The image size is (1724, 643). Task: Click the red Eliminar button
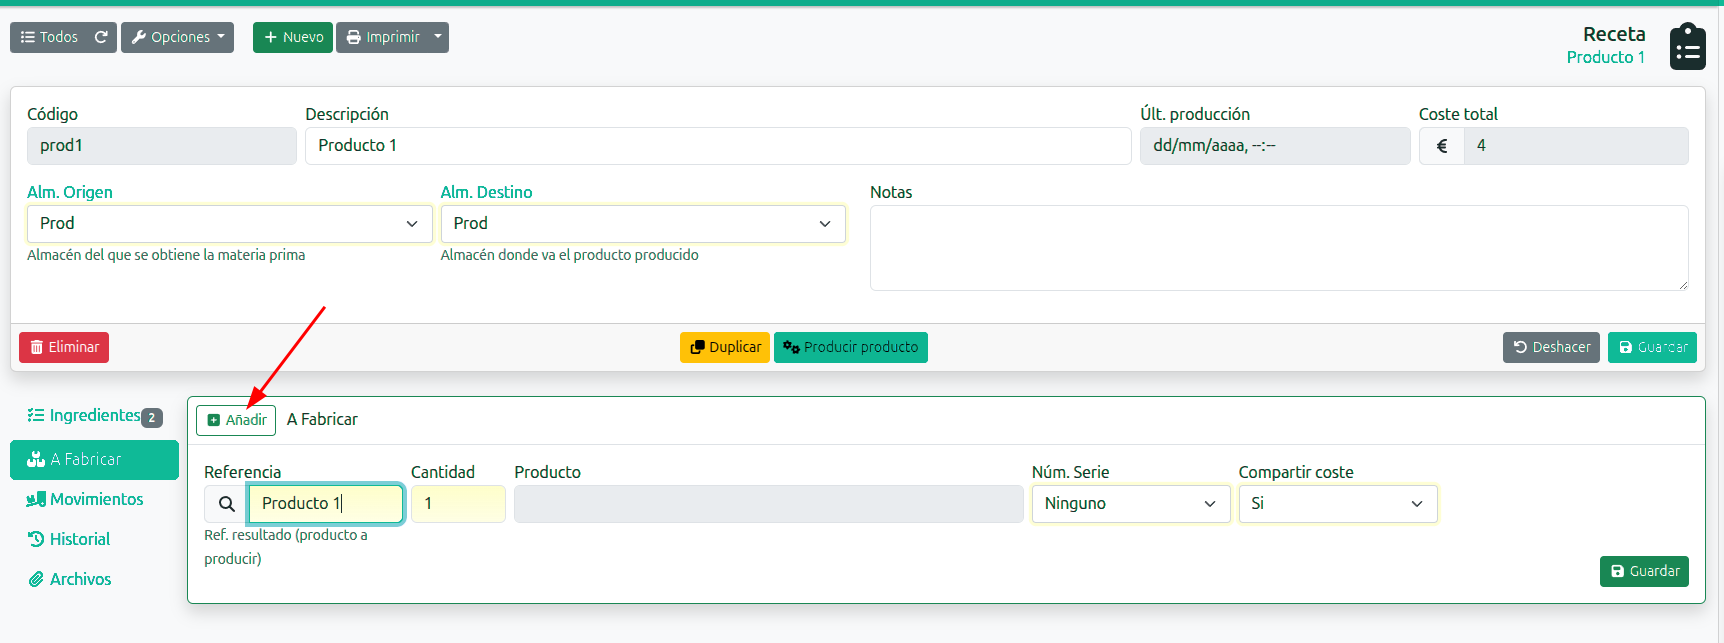[x=64, y=347]
